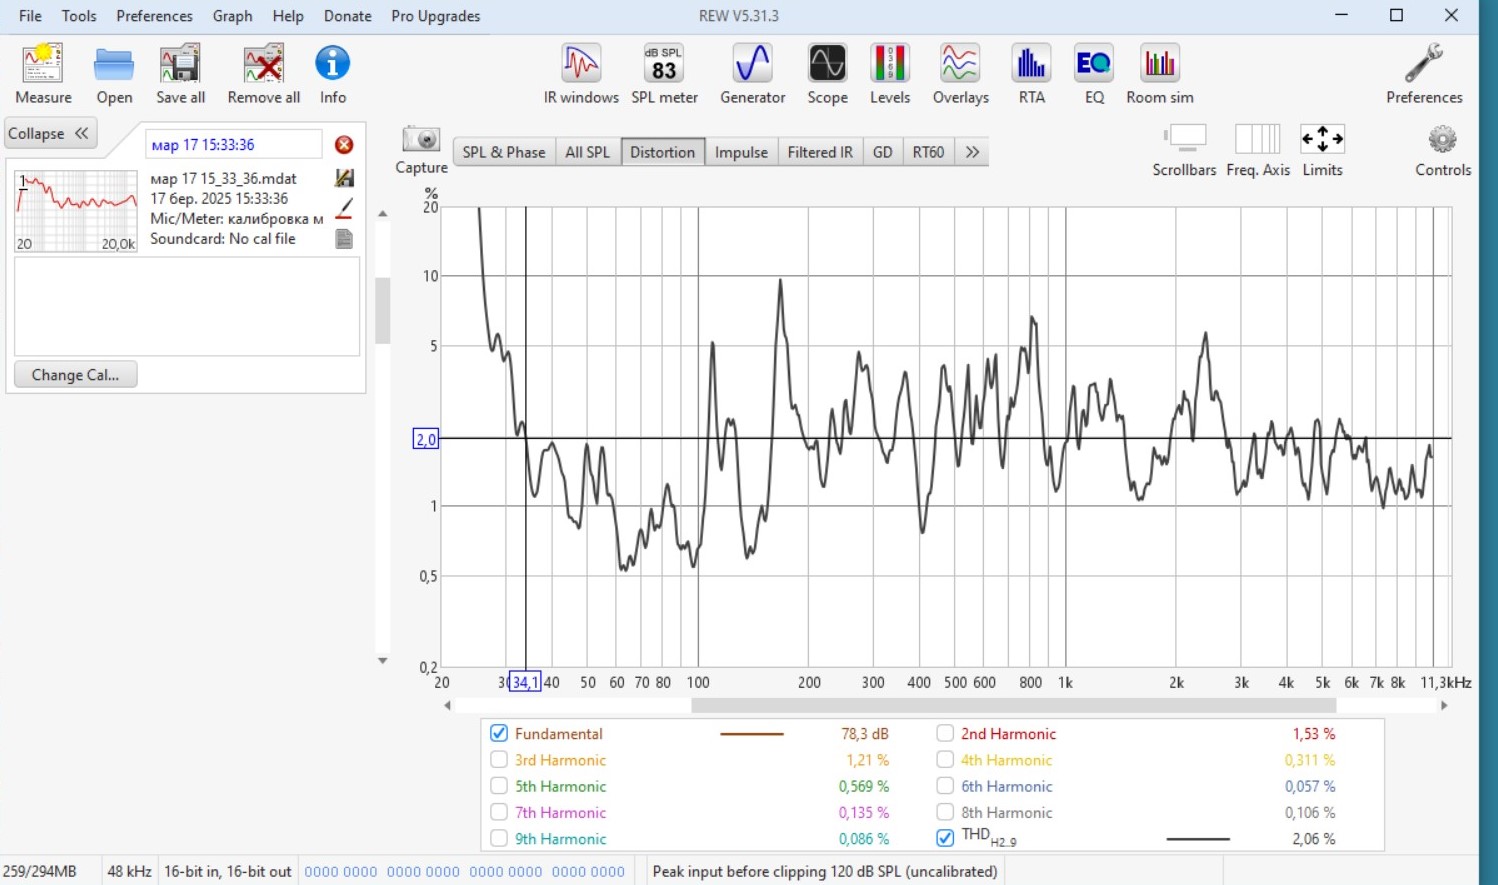The height and width of the screenshot is (885, 1498).
Task: Toggle graph Scrollbars
Action: click(1185, 139)
